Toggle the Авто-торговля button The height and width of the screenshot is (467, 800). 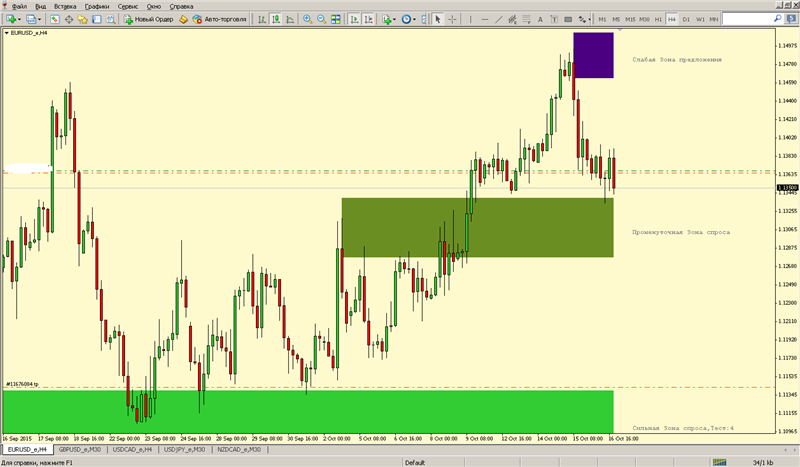(x=219, y=19)
